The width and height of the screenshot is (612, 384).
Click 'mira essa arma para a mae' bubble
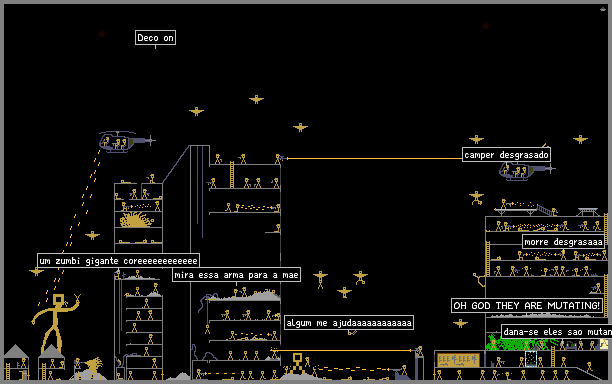click(236, 275)
